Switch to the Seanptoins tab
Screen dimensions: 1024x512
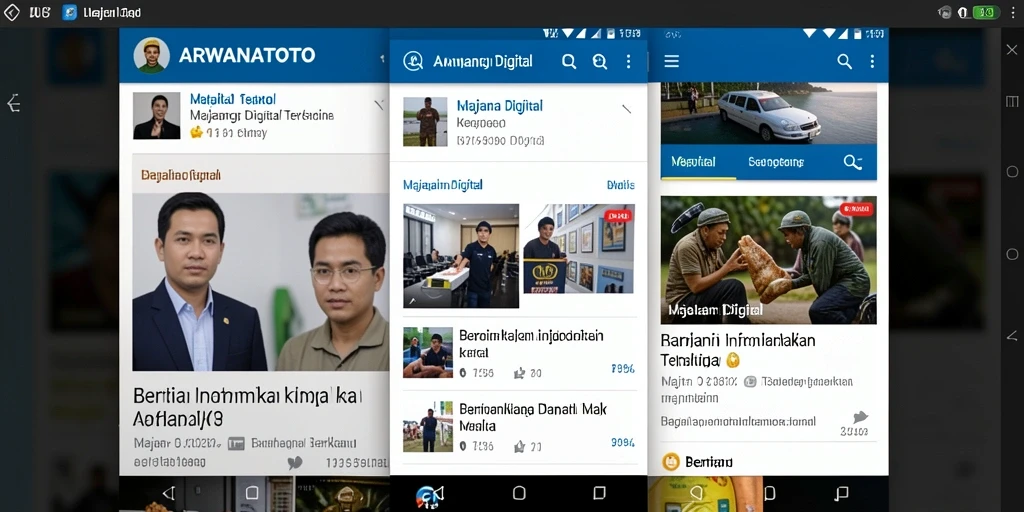[x=776, y=161]
